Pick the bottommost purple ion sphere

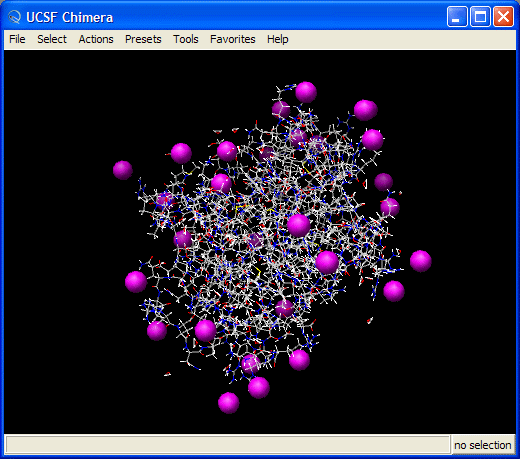[229, 403]
